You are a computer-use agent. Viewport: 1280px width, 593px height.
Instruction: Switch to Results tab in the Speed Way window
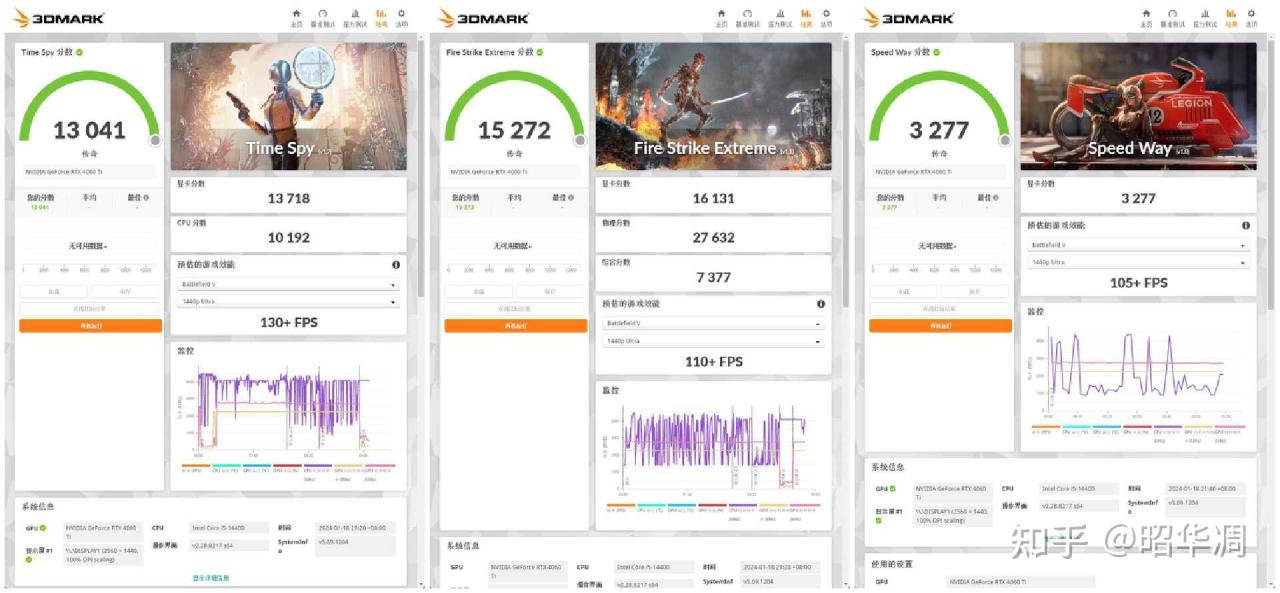point(1231,17)
